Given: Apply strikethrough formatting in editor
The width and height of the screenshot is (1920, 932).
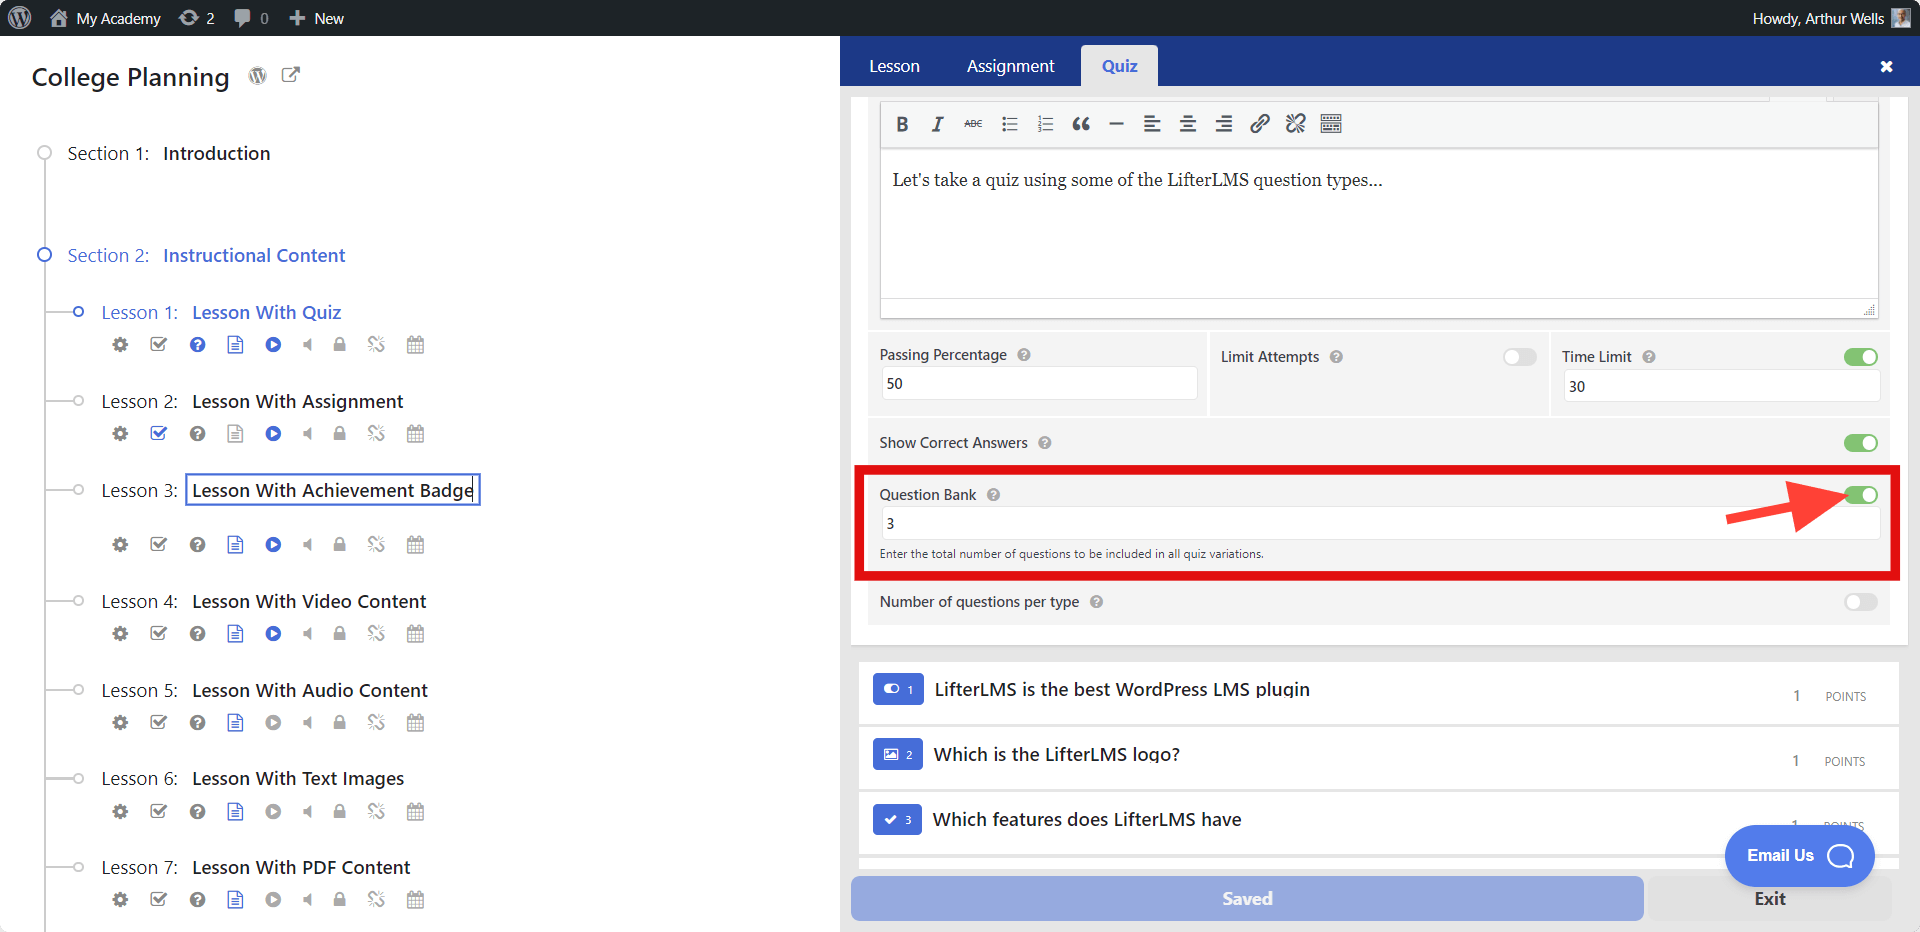Looking at the screenshot, I should tap(973, 124).
